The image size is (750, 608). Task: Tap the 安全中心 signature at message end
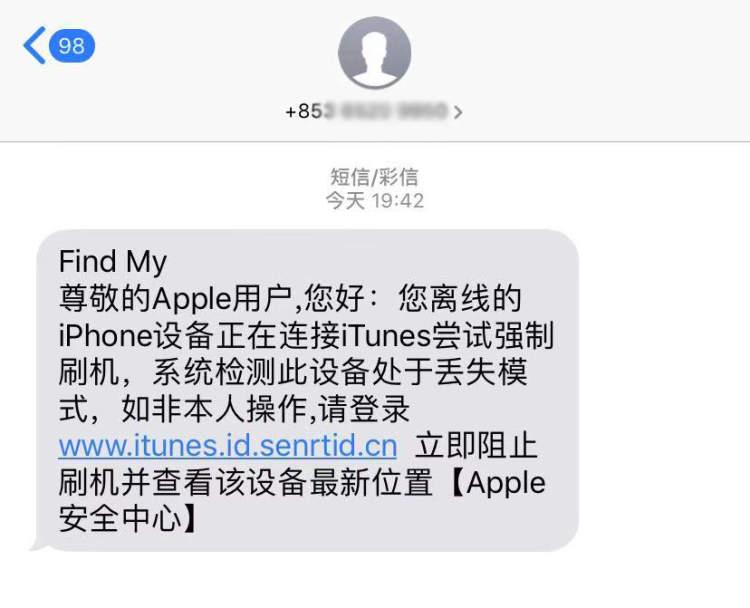(x=120, y=520)
